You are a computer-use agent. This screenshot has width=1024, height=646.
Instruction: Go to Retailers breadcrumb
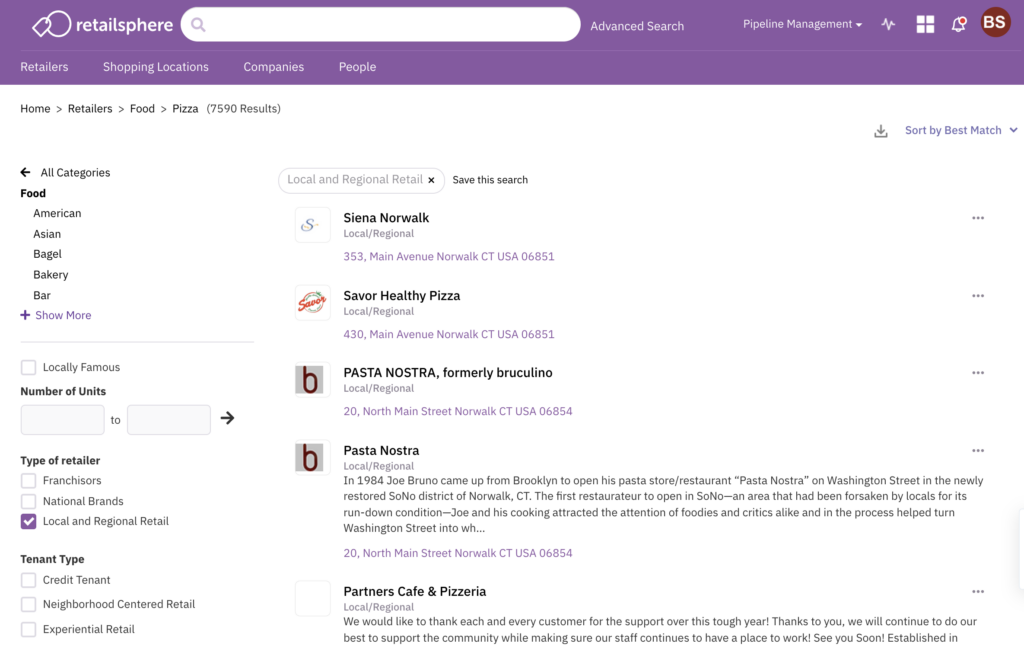pyautogui.click(x=90, y=108)
